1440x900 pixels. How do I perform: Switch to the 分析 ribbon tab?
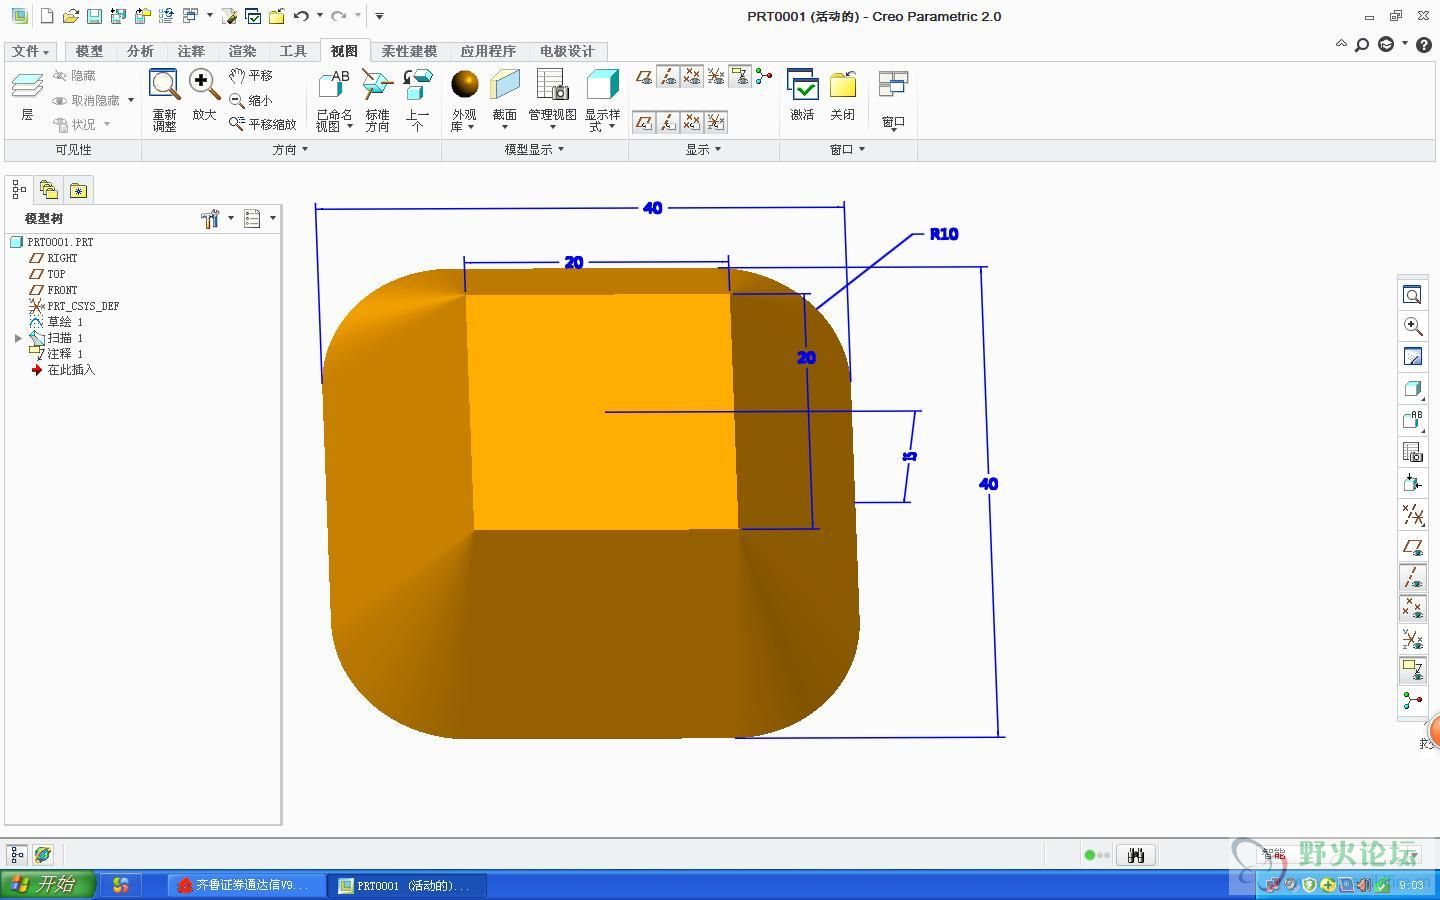(140, 51)
